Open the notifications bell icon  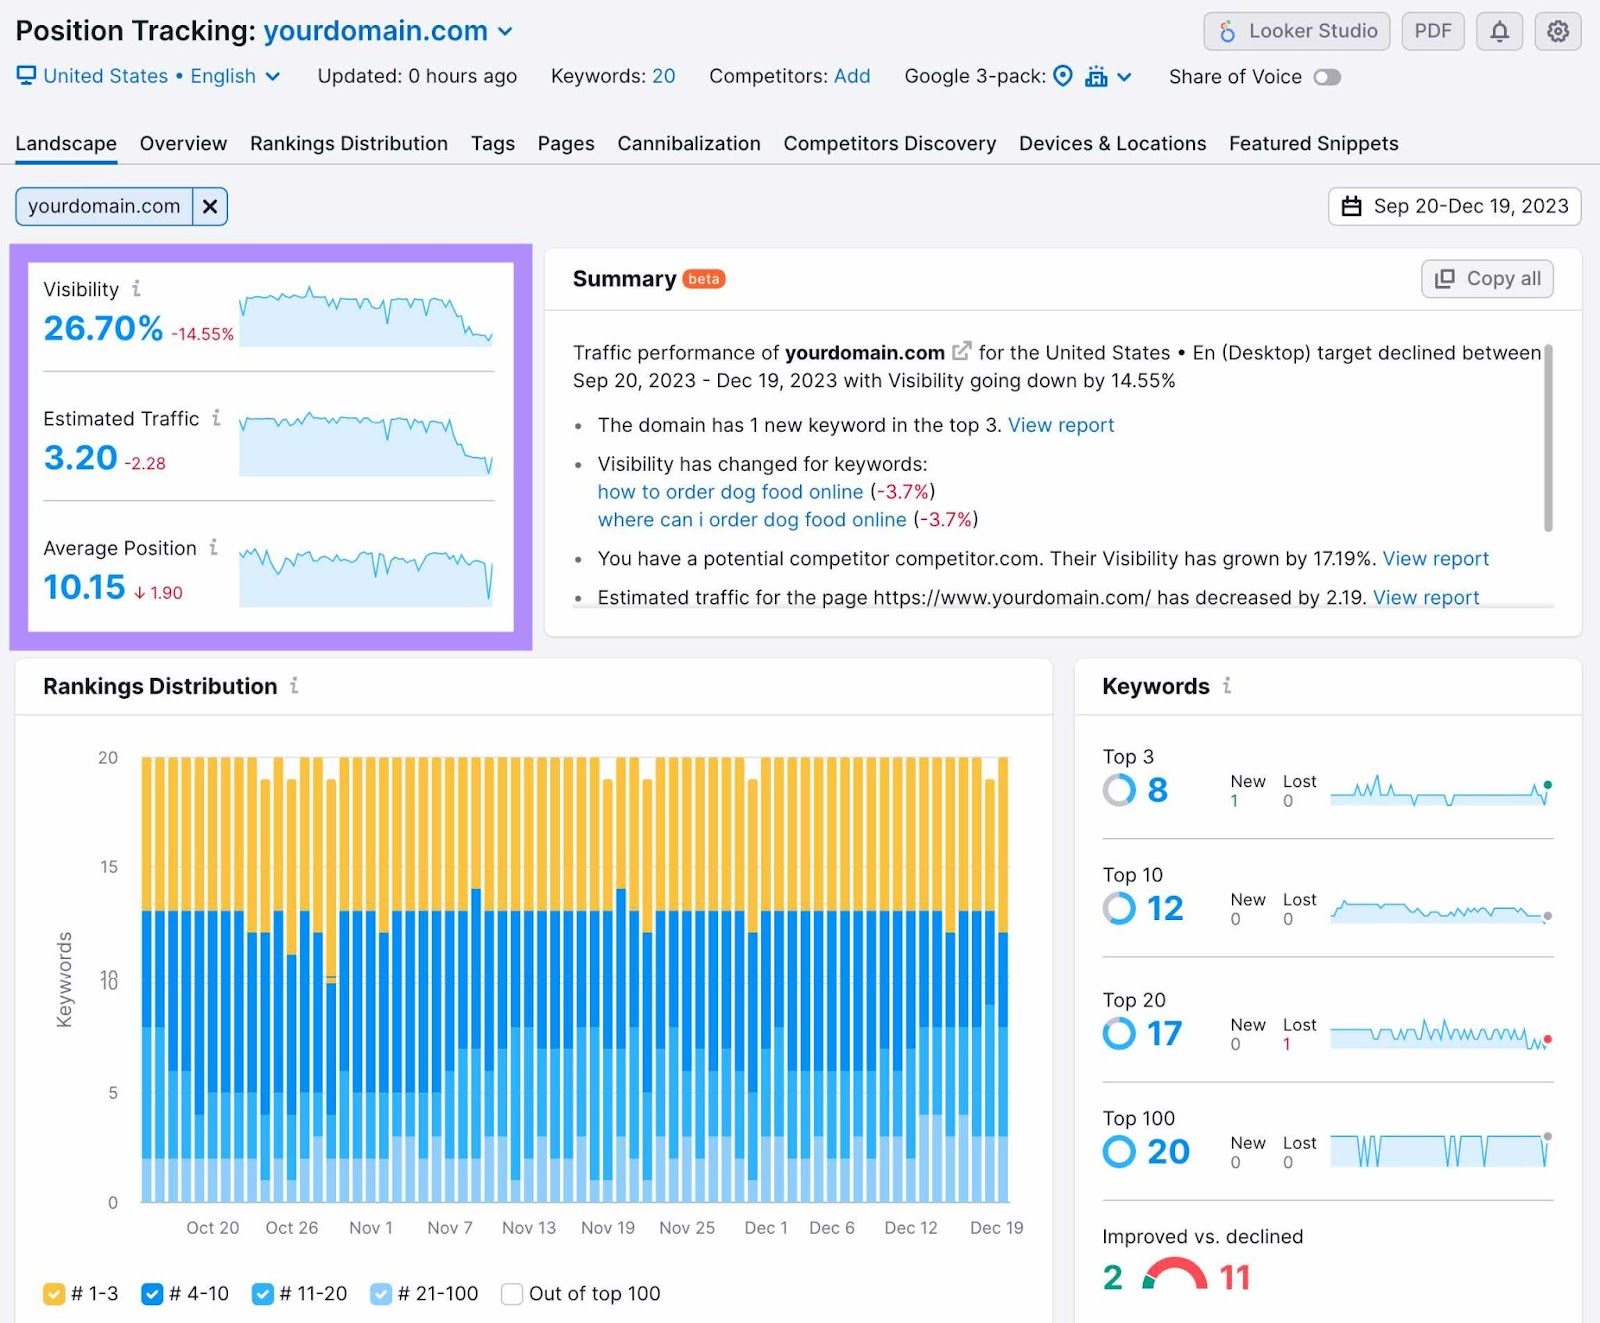coord(1499,31)
